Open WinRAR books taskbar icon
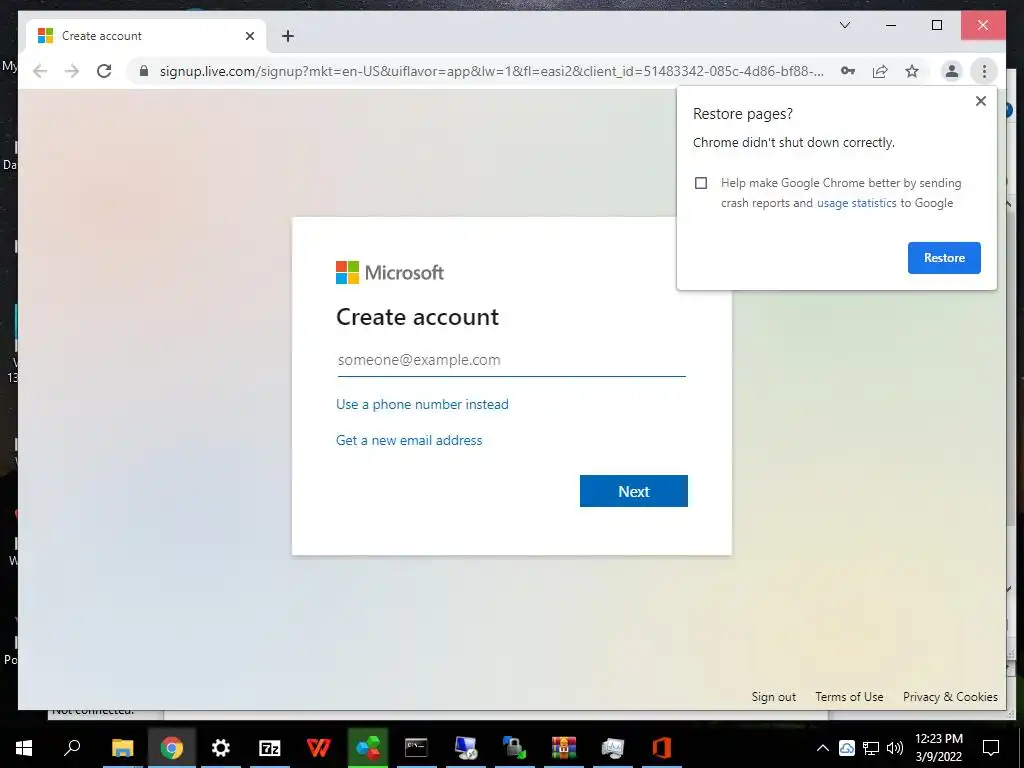The height and width of the screenshot is (768, 1024). (564, 748)
